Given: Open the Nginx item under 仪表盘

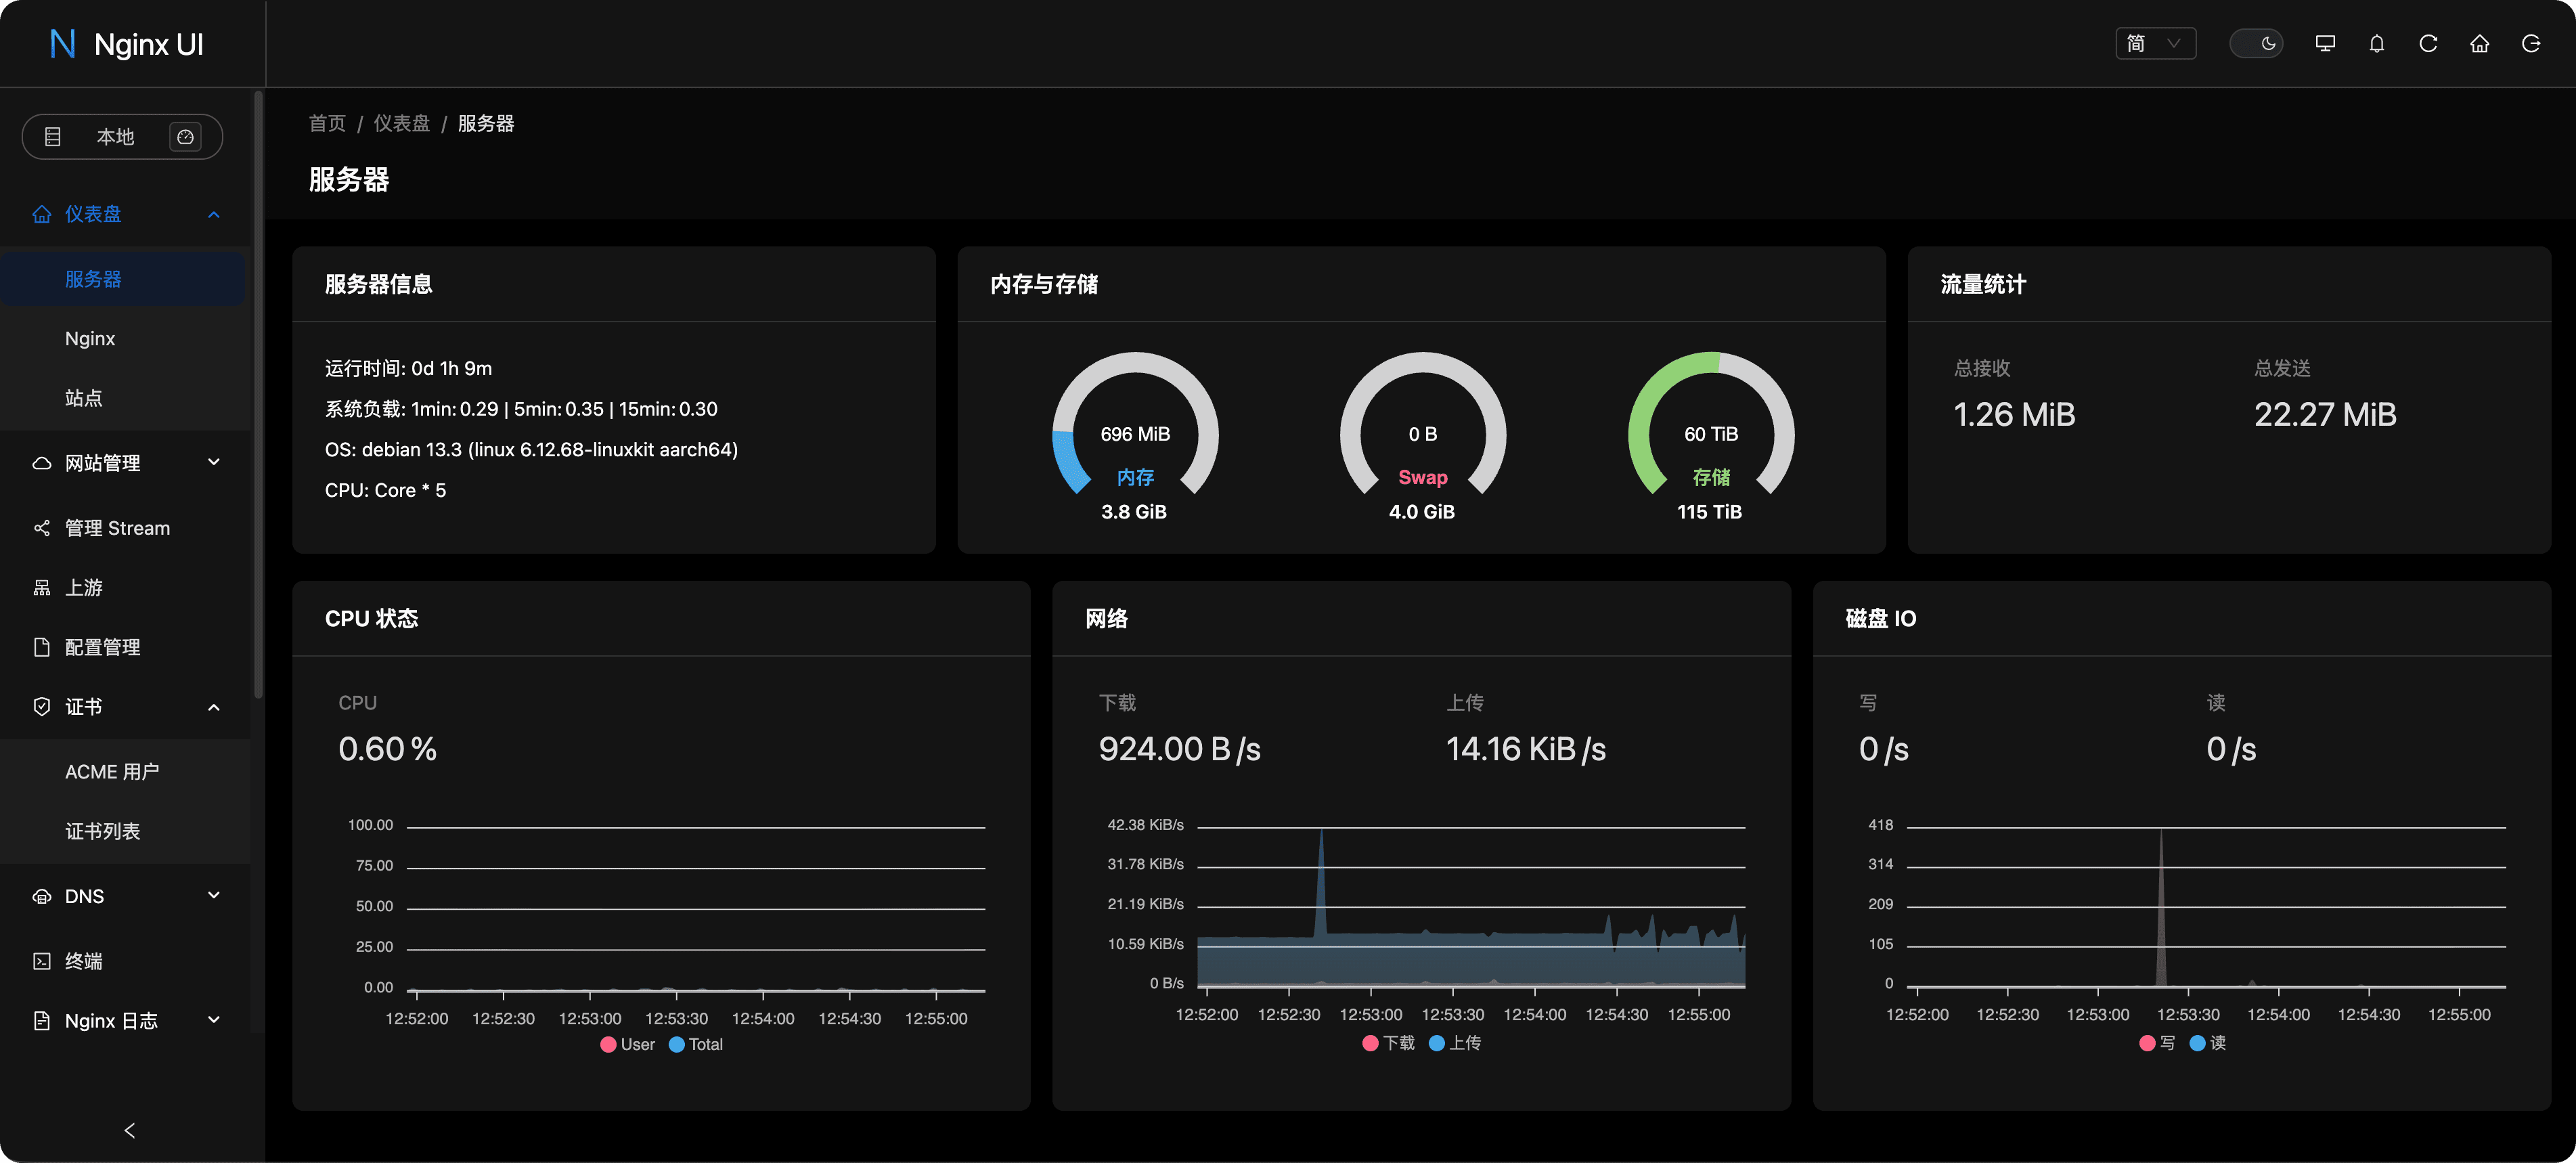Looking at the screenshot, I should (x=90, y=339).
